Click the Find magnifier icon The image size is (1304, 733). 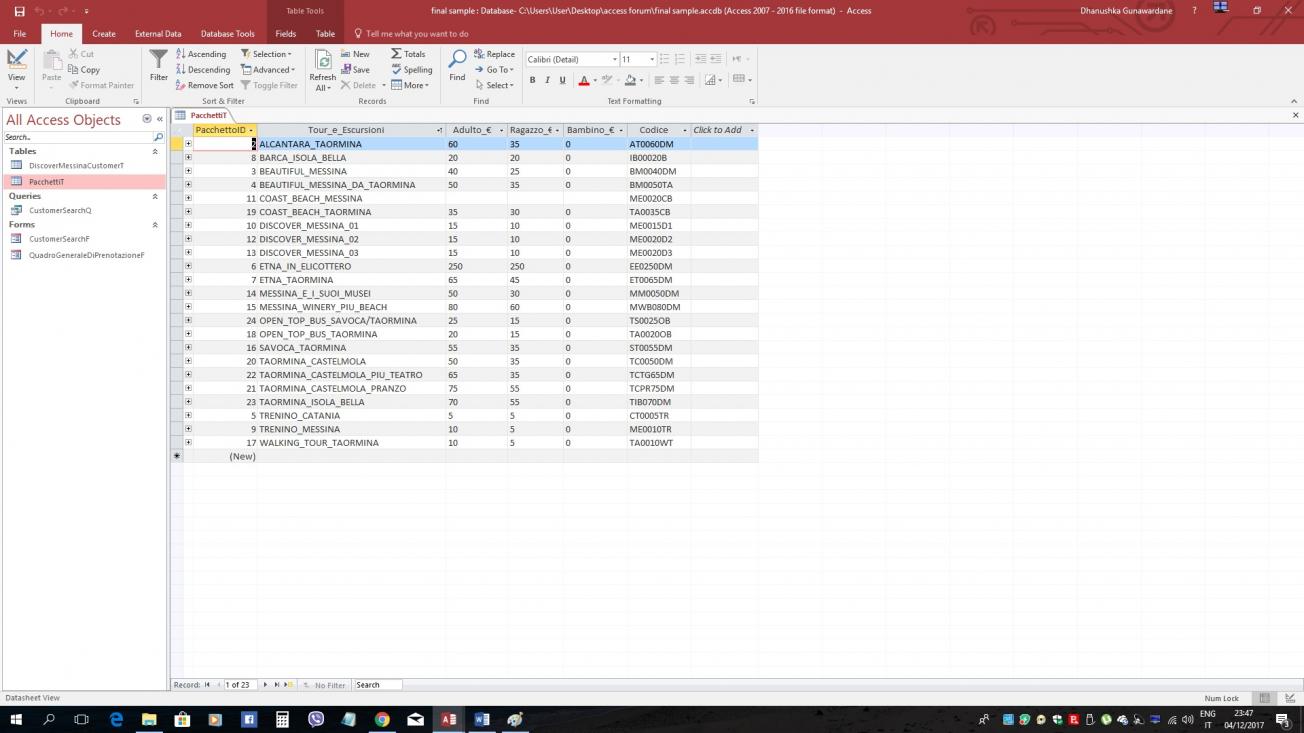click(x=457, y=60)
